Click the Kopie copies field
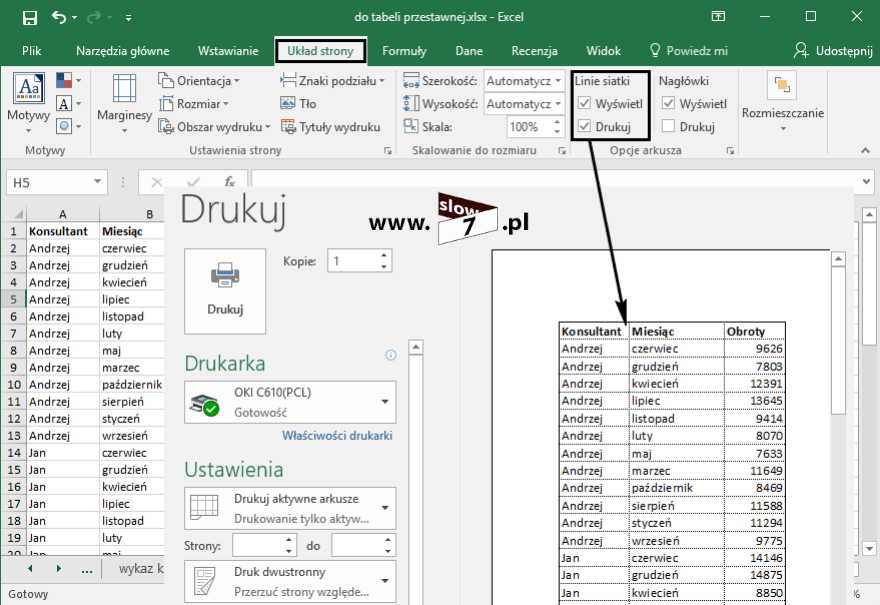Image resolution: width=880 pixels, height=605 pixels. pyautogui.click(x=354, y=261)
